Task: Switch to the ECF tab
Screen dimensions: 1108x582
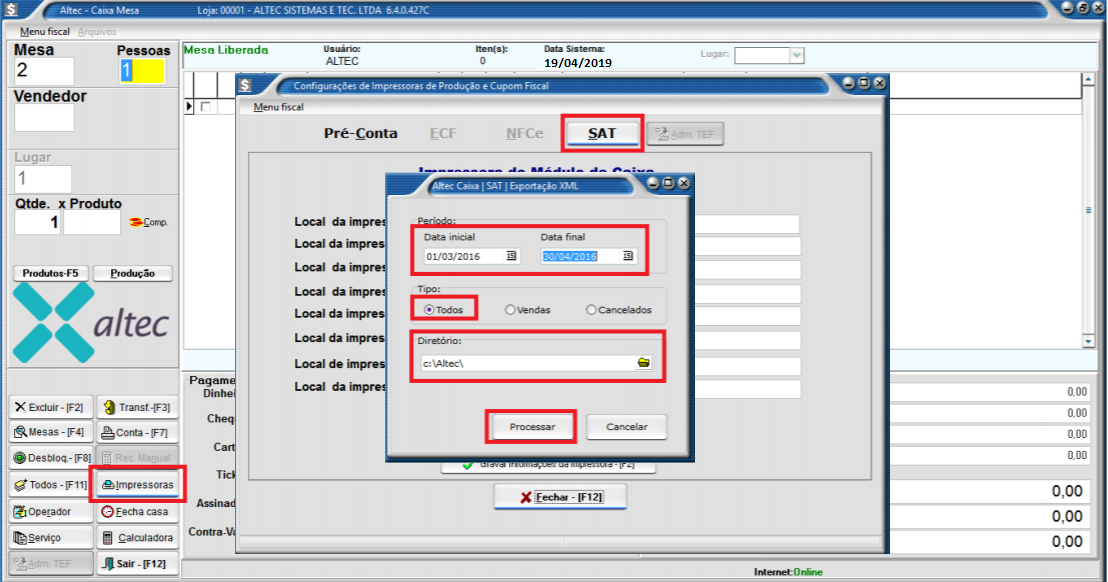Action: coord(443,133)
